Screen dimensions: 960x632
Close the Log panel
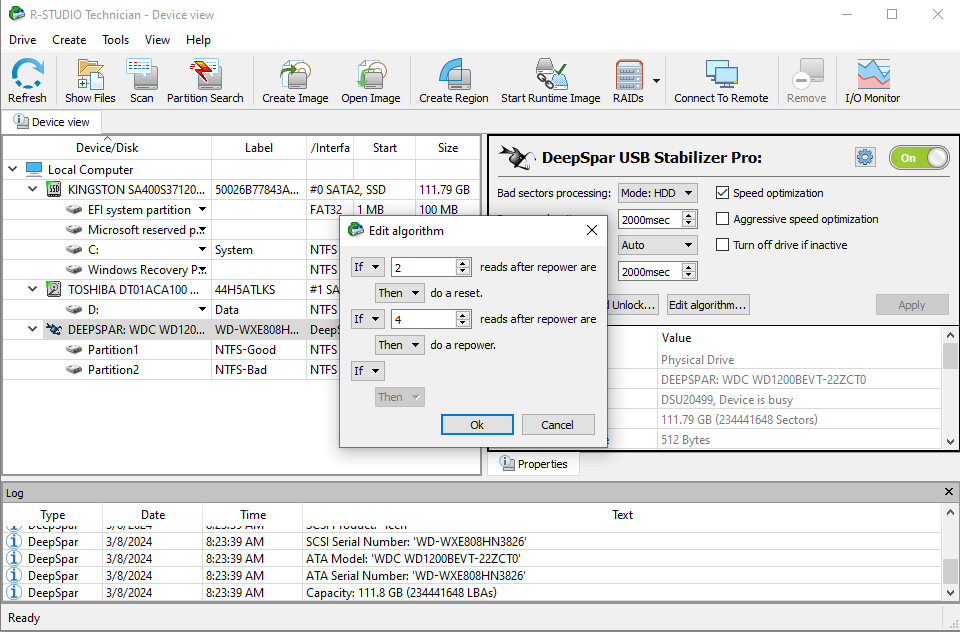tap(948, 492)
